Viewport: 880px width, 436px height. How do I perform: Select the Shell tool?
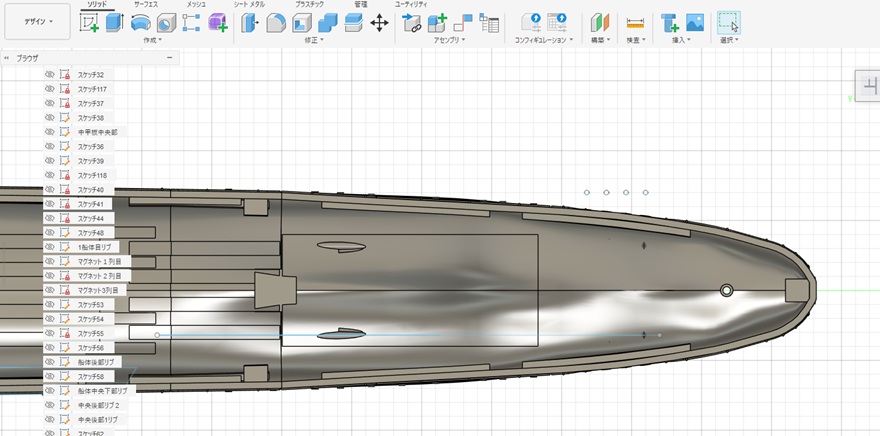point(301,22)
